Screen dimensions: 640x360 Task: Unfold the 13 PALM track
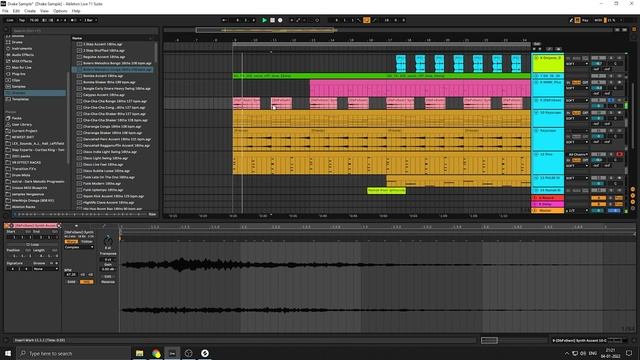pos(536,178)
